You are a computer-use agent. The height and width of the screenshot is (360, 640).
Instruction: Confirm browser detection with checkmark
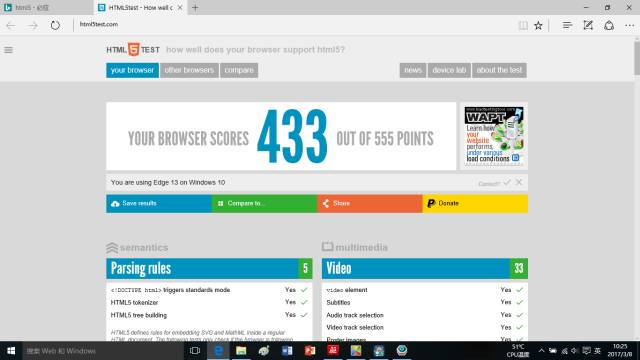click(x=507, y=182)
